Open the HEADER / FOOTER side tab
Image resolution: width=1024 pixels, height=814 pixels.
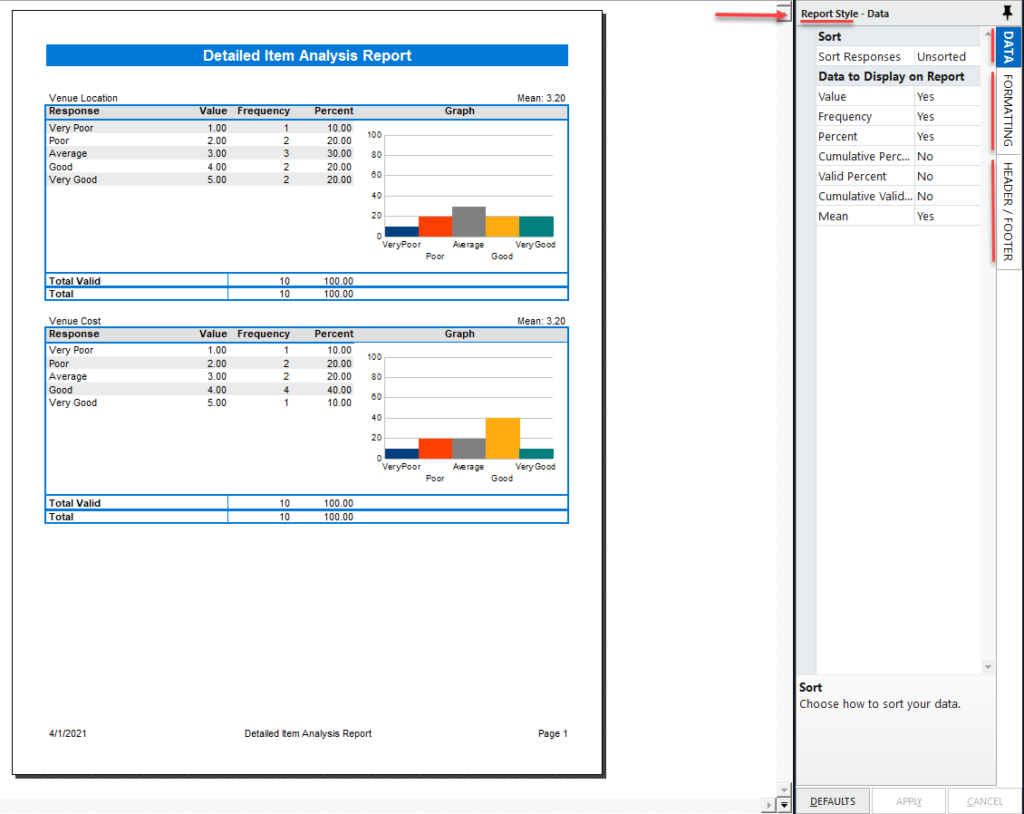coord(1009,212)
